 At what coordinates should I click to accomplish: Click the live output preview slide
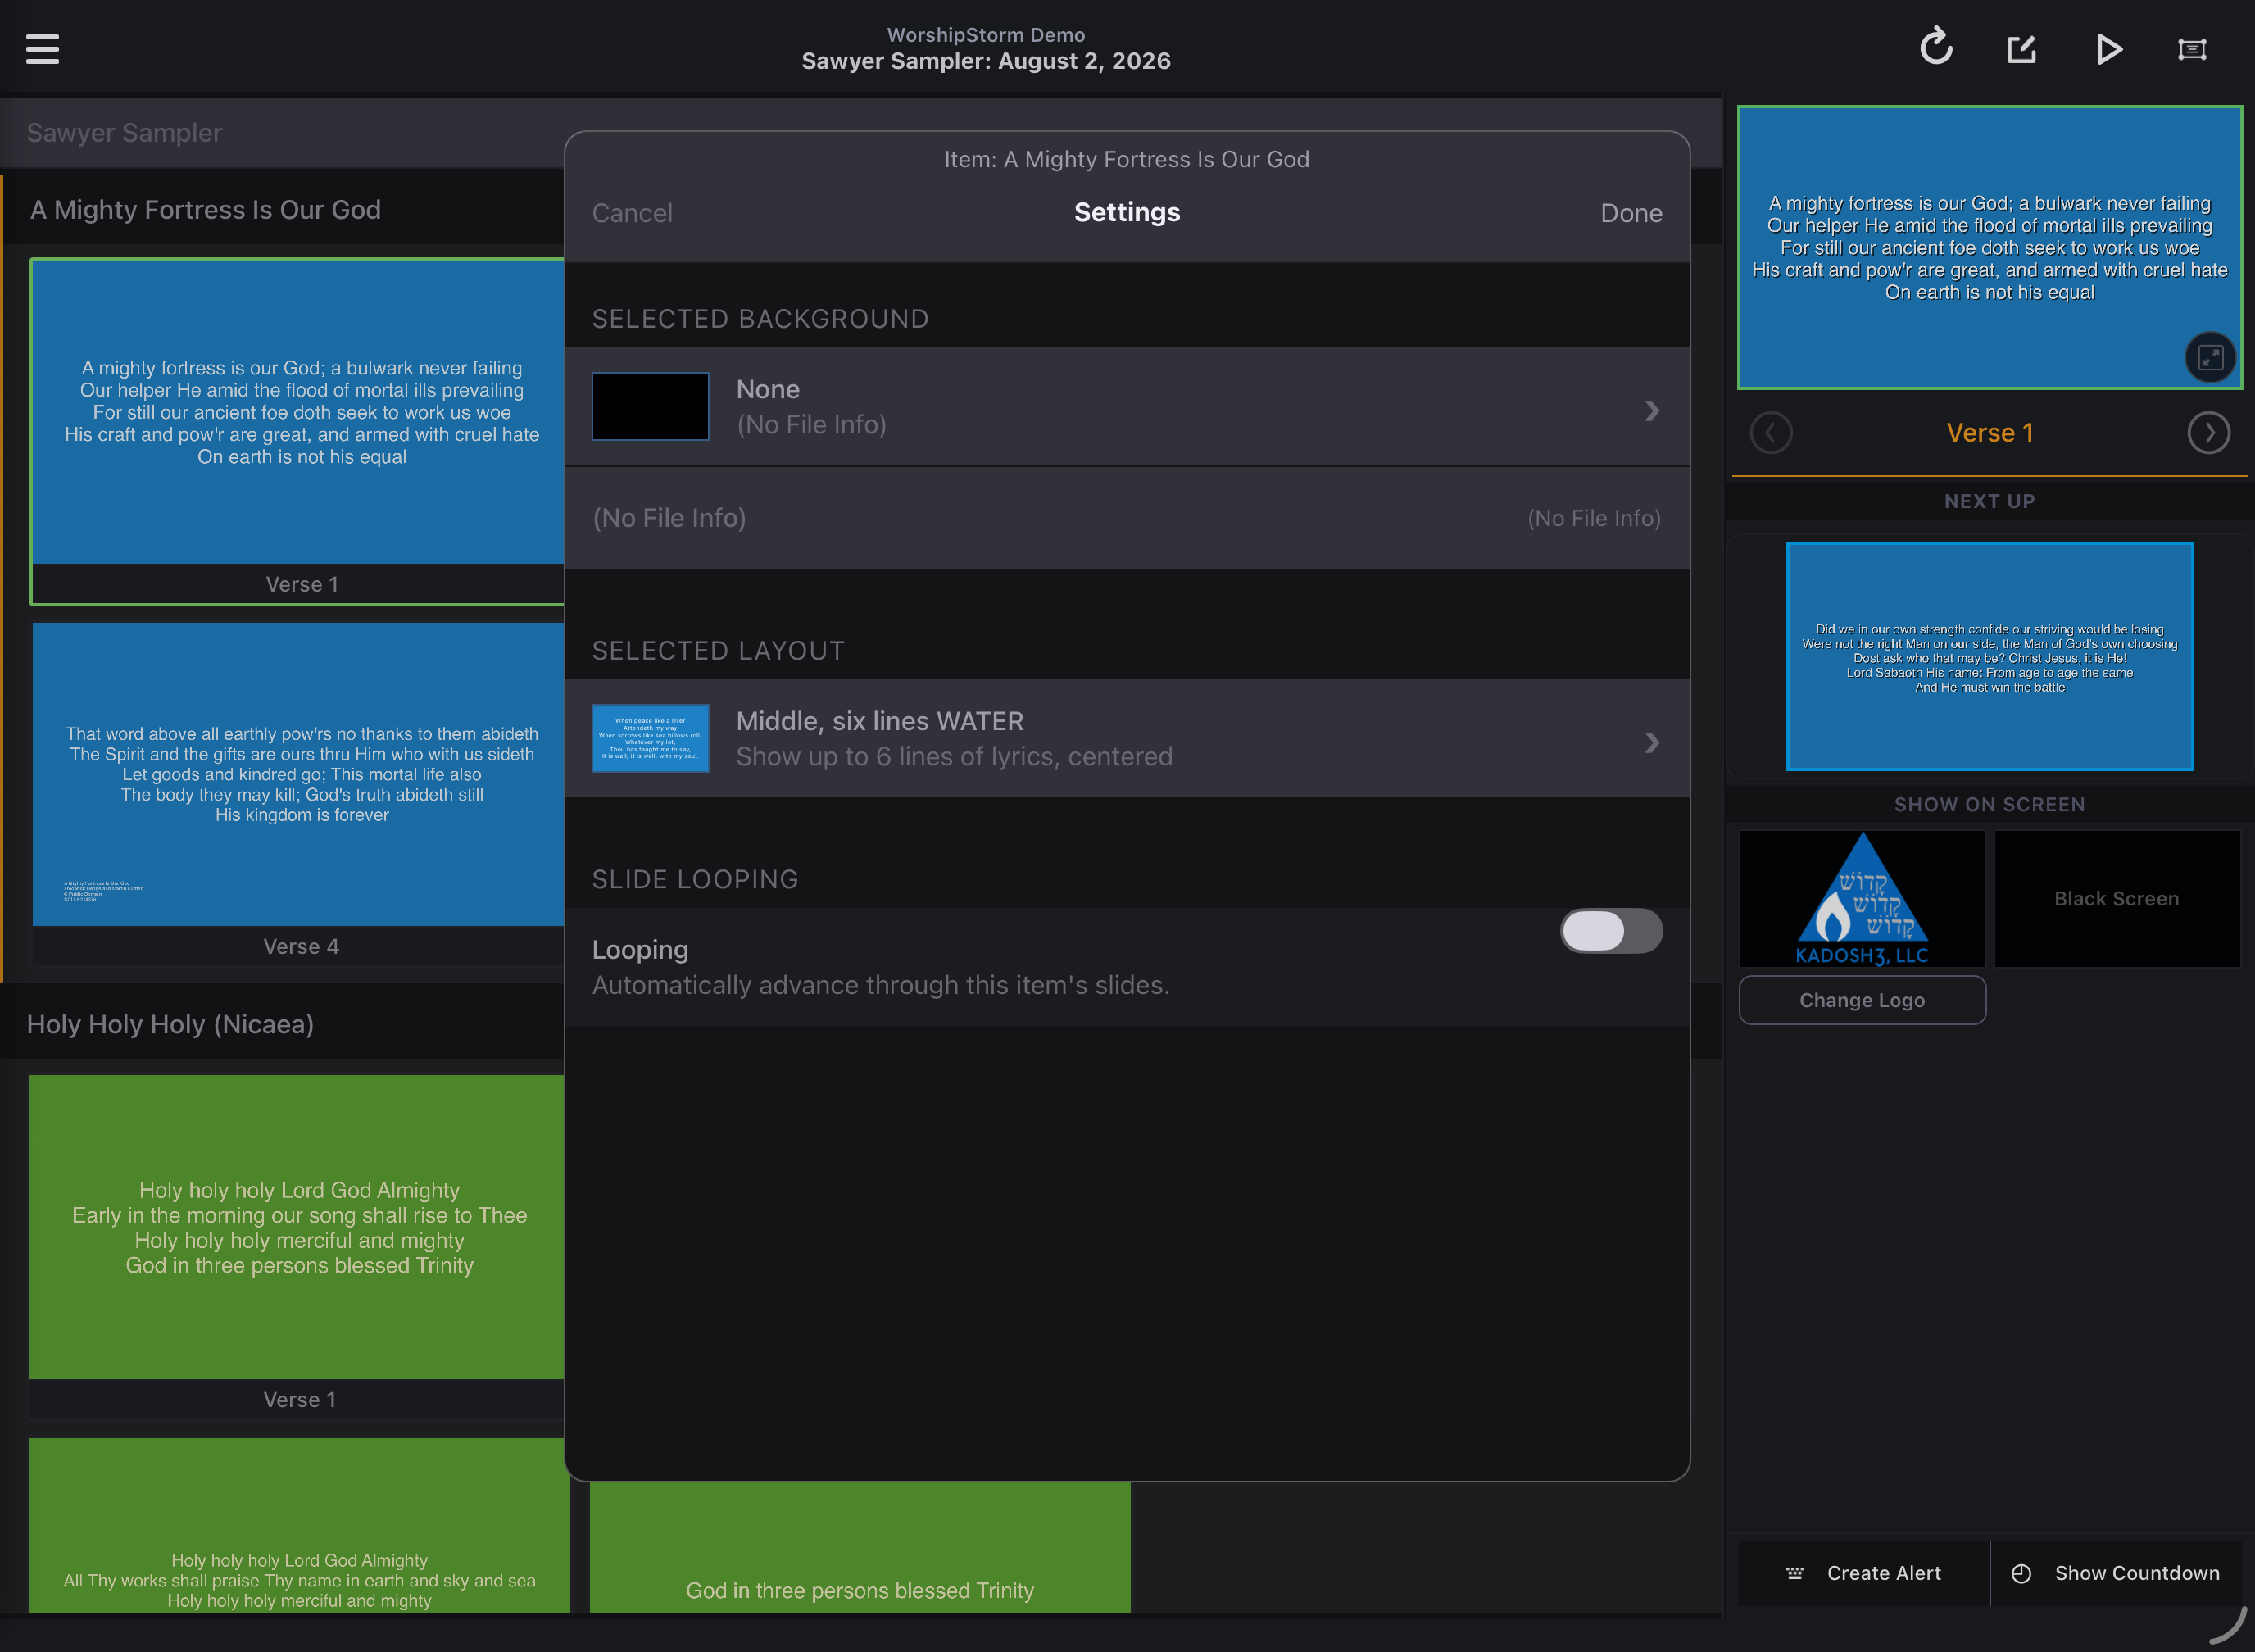click(1989, 247)
